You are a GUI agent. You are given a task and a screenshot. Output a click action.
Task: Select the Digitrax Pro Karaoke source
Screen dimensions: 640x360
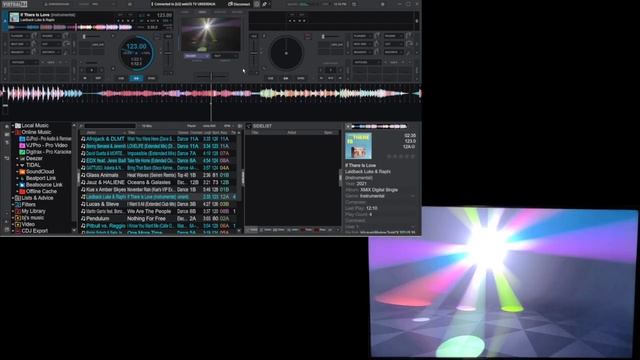point(45,152)
